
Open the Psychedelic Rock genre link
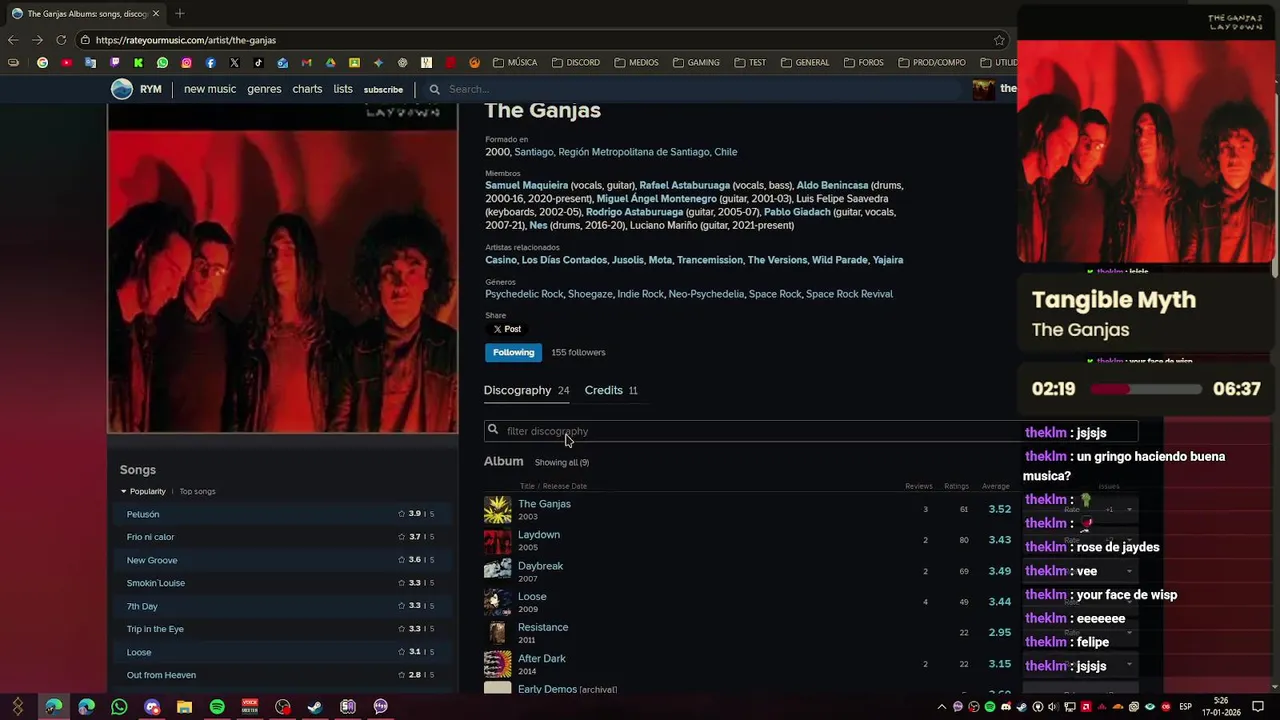click(524, 294)
